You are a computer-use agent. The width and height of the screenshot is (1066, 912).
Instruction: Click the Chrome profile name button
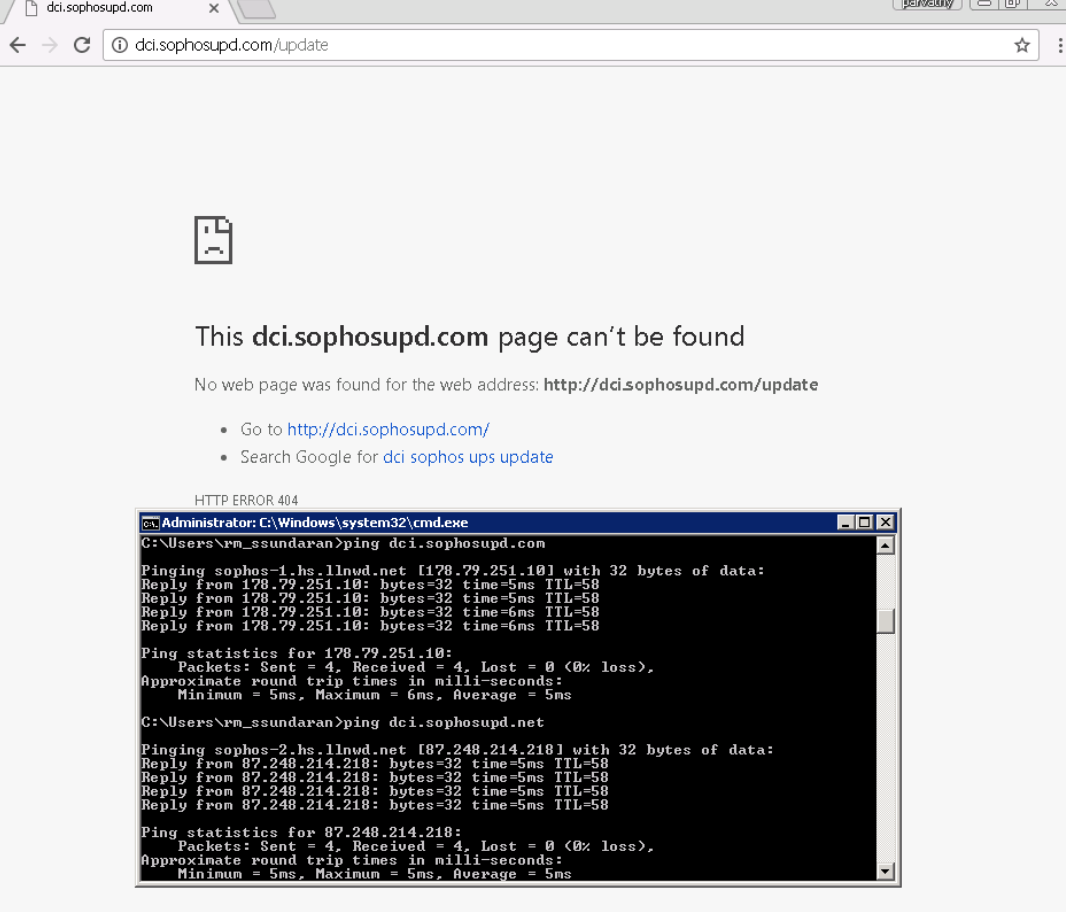click(927, 4)
